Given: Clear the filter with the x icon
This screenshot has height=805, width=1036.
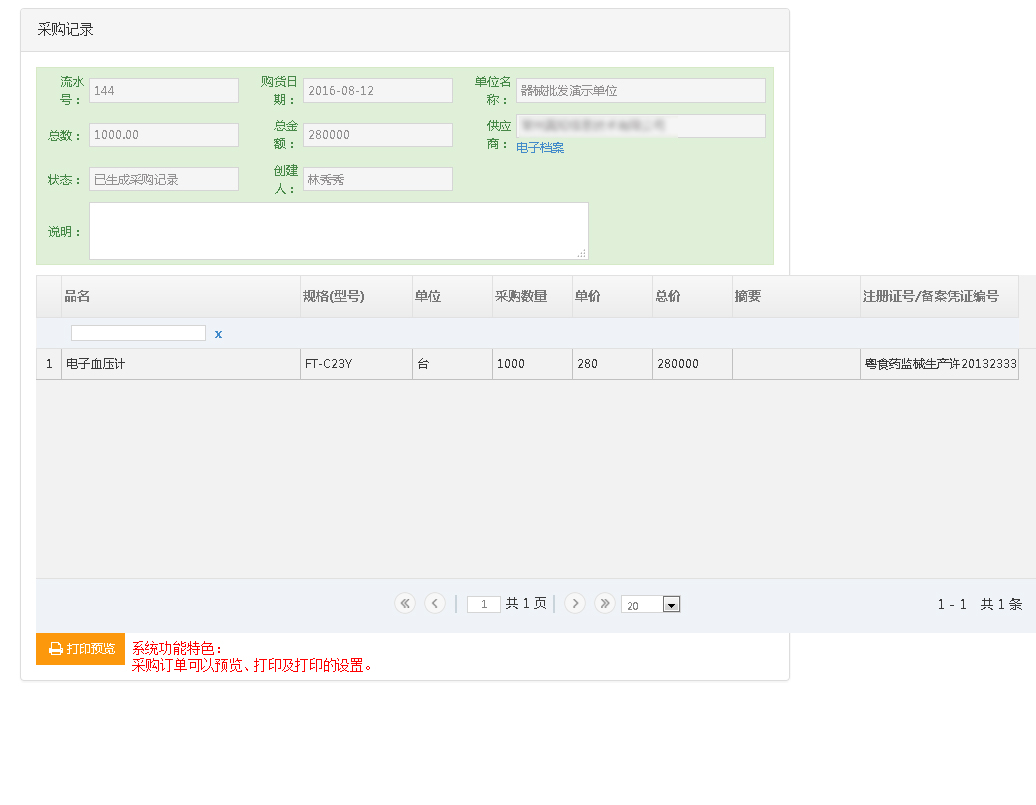Looking at the screenshot, I should [x=218, y=334].
